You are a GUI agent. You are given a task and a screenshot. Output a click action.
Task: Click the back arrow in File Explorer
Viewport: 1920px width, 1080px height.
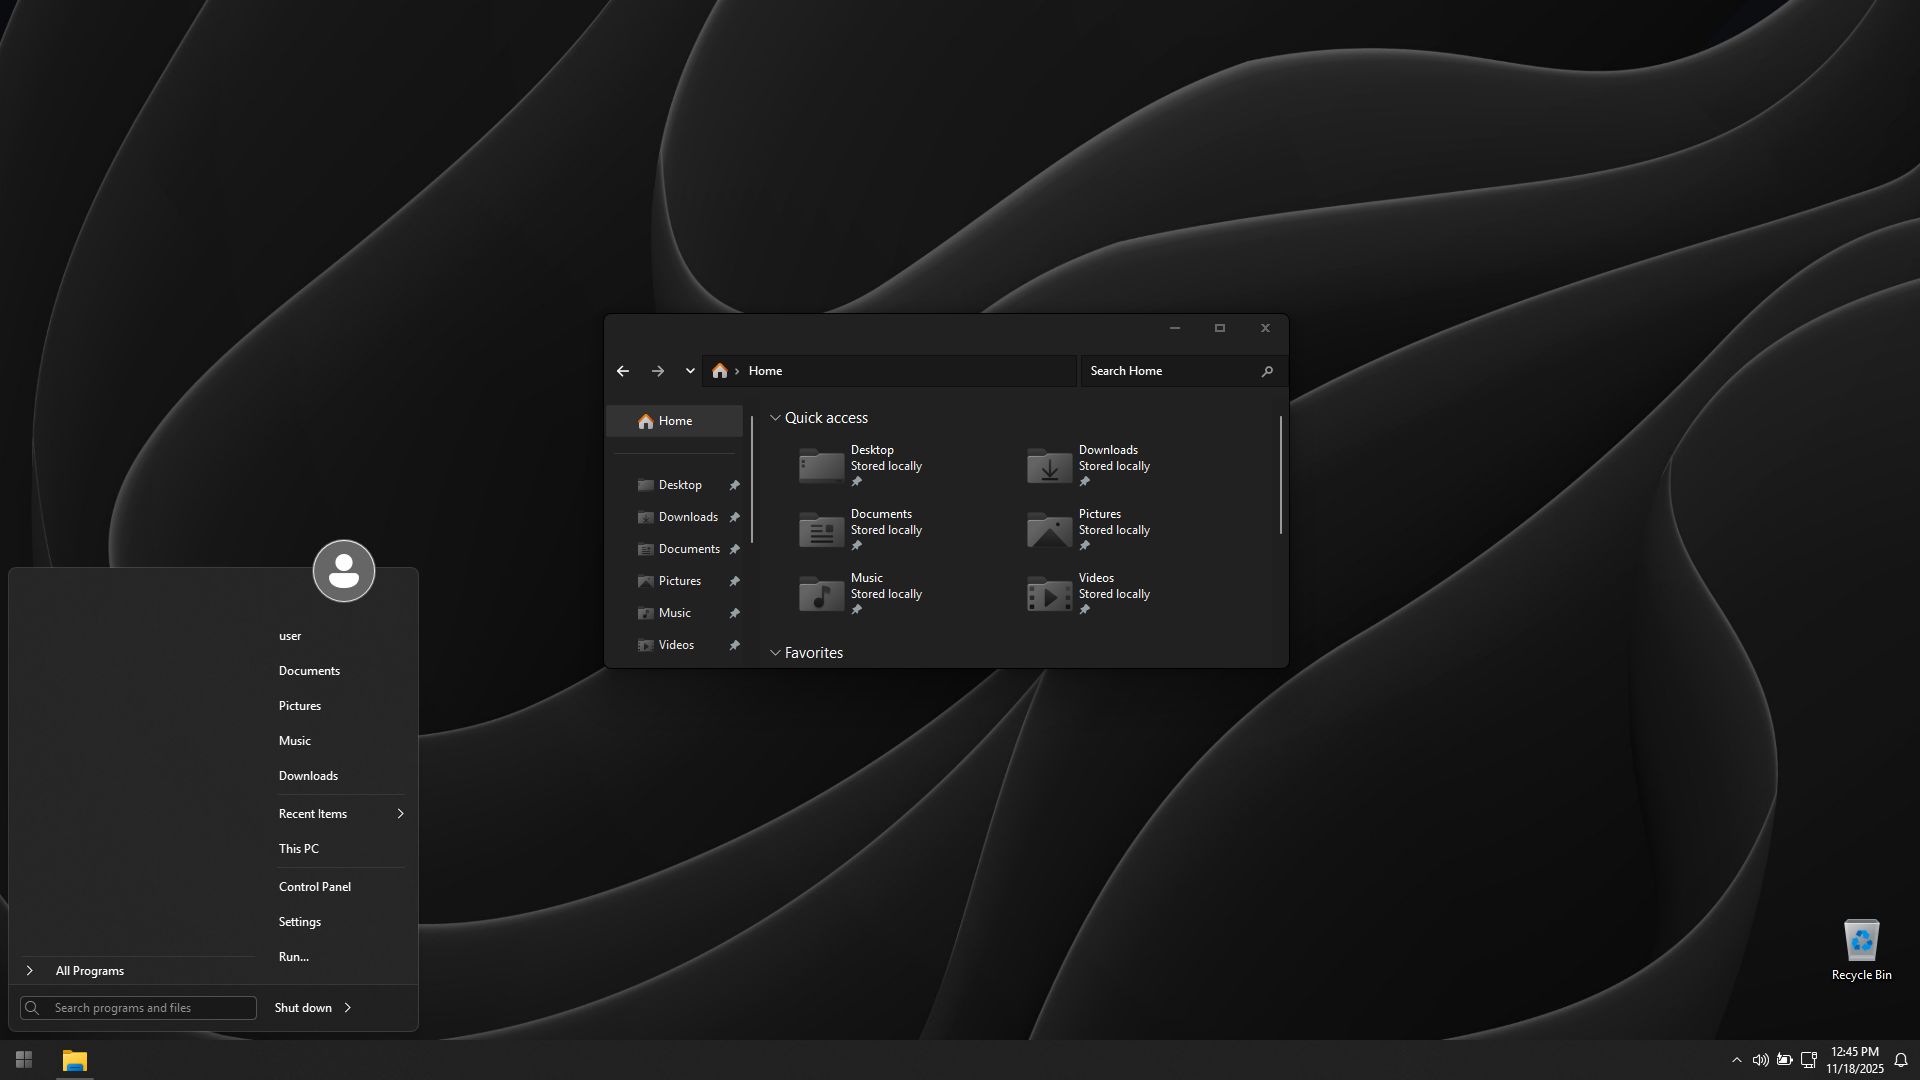623,371
